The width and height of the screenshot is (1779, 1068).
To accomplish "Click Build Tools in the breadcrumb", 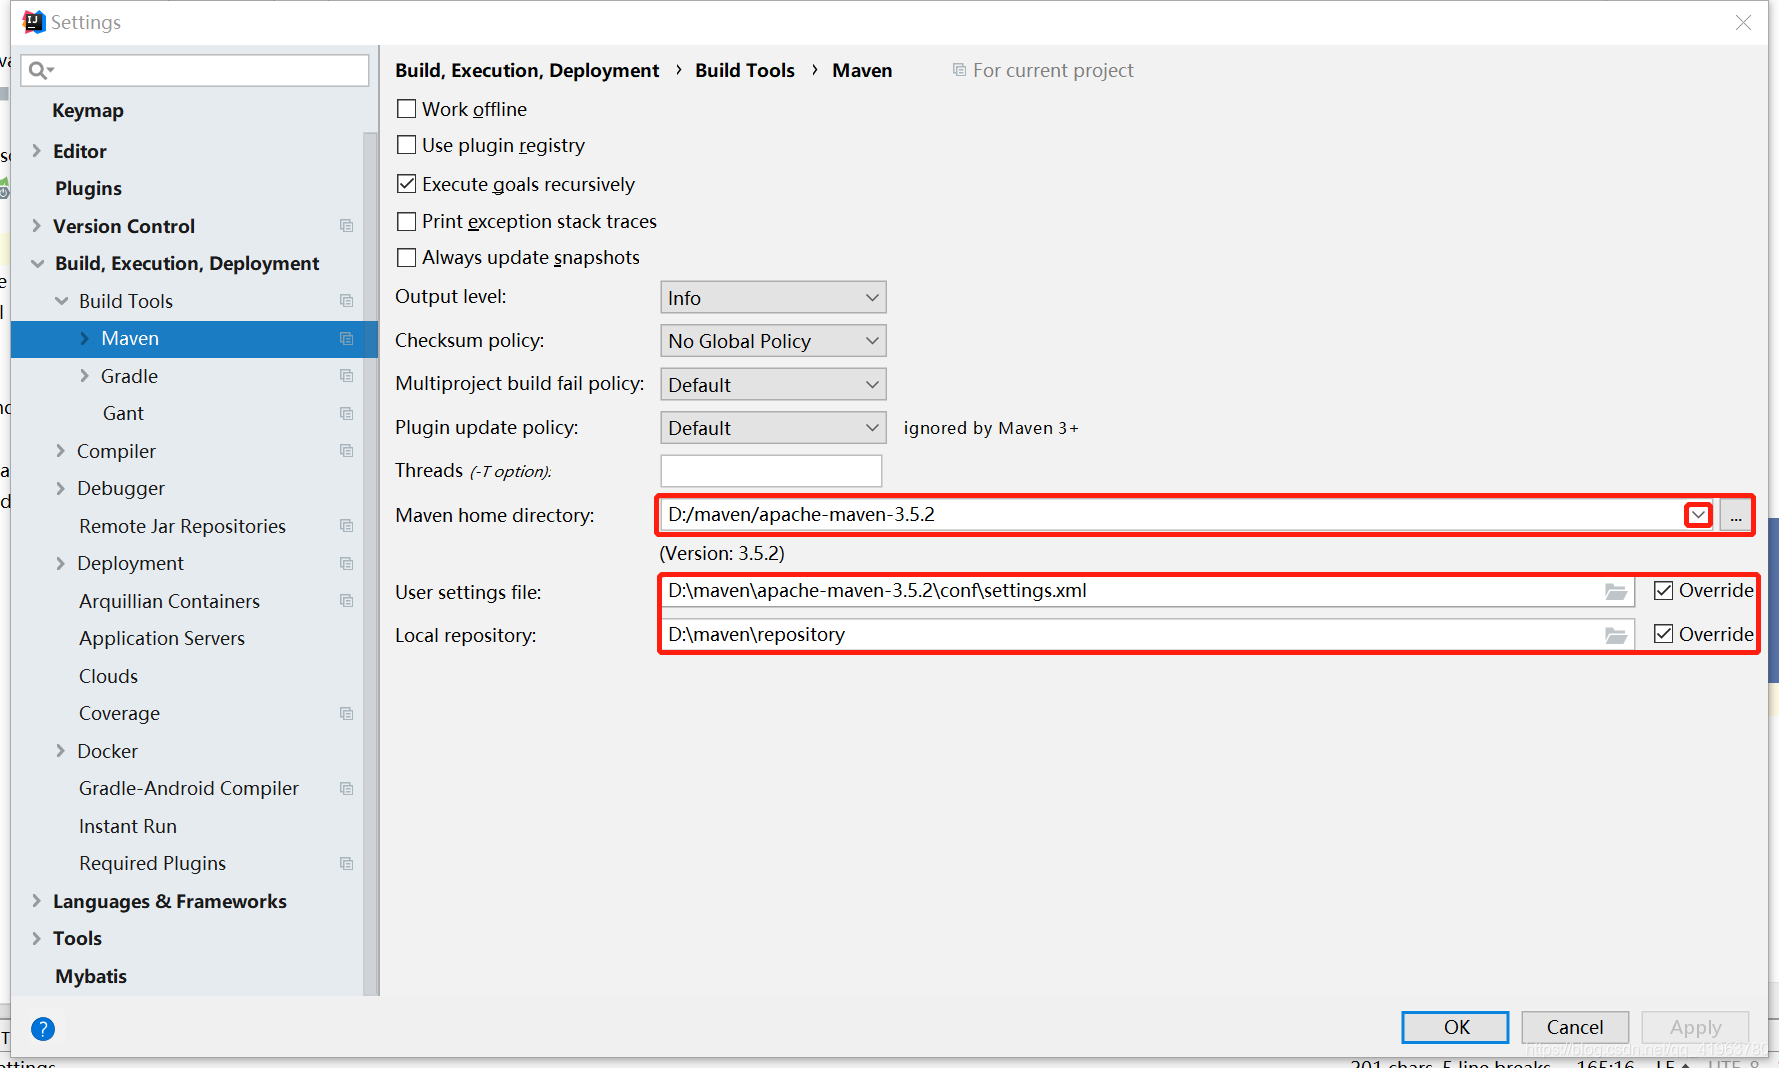I will [x=745, y=70].
